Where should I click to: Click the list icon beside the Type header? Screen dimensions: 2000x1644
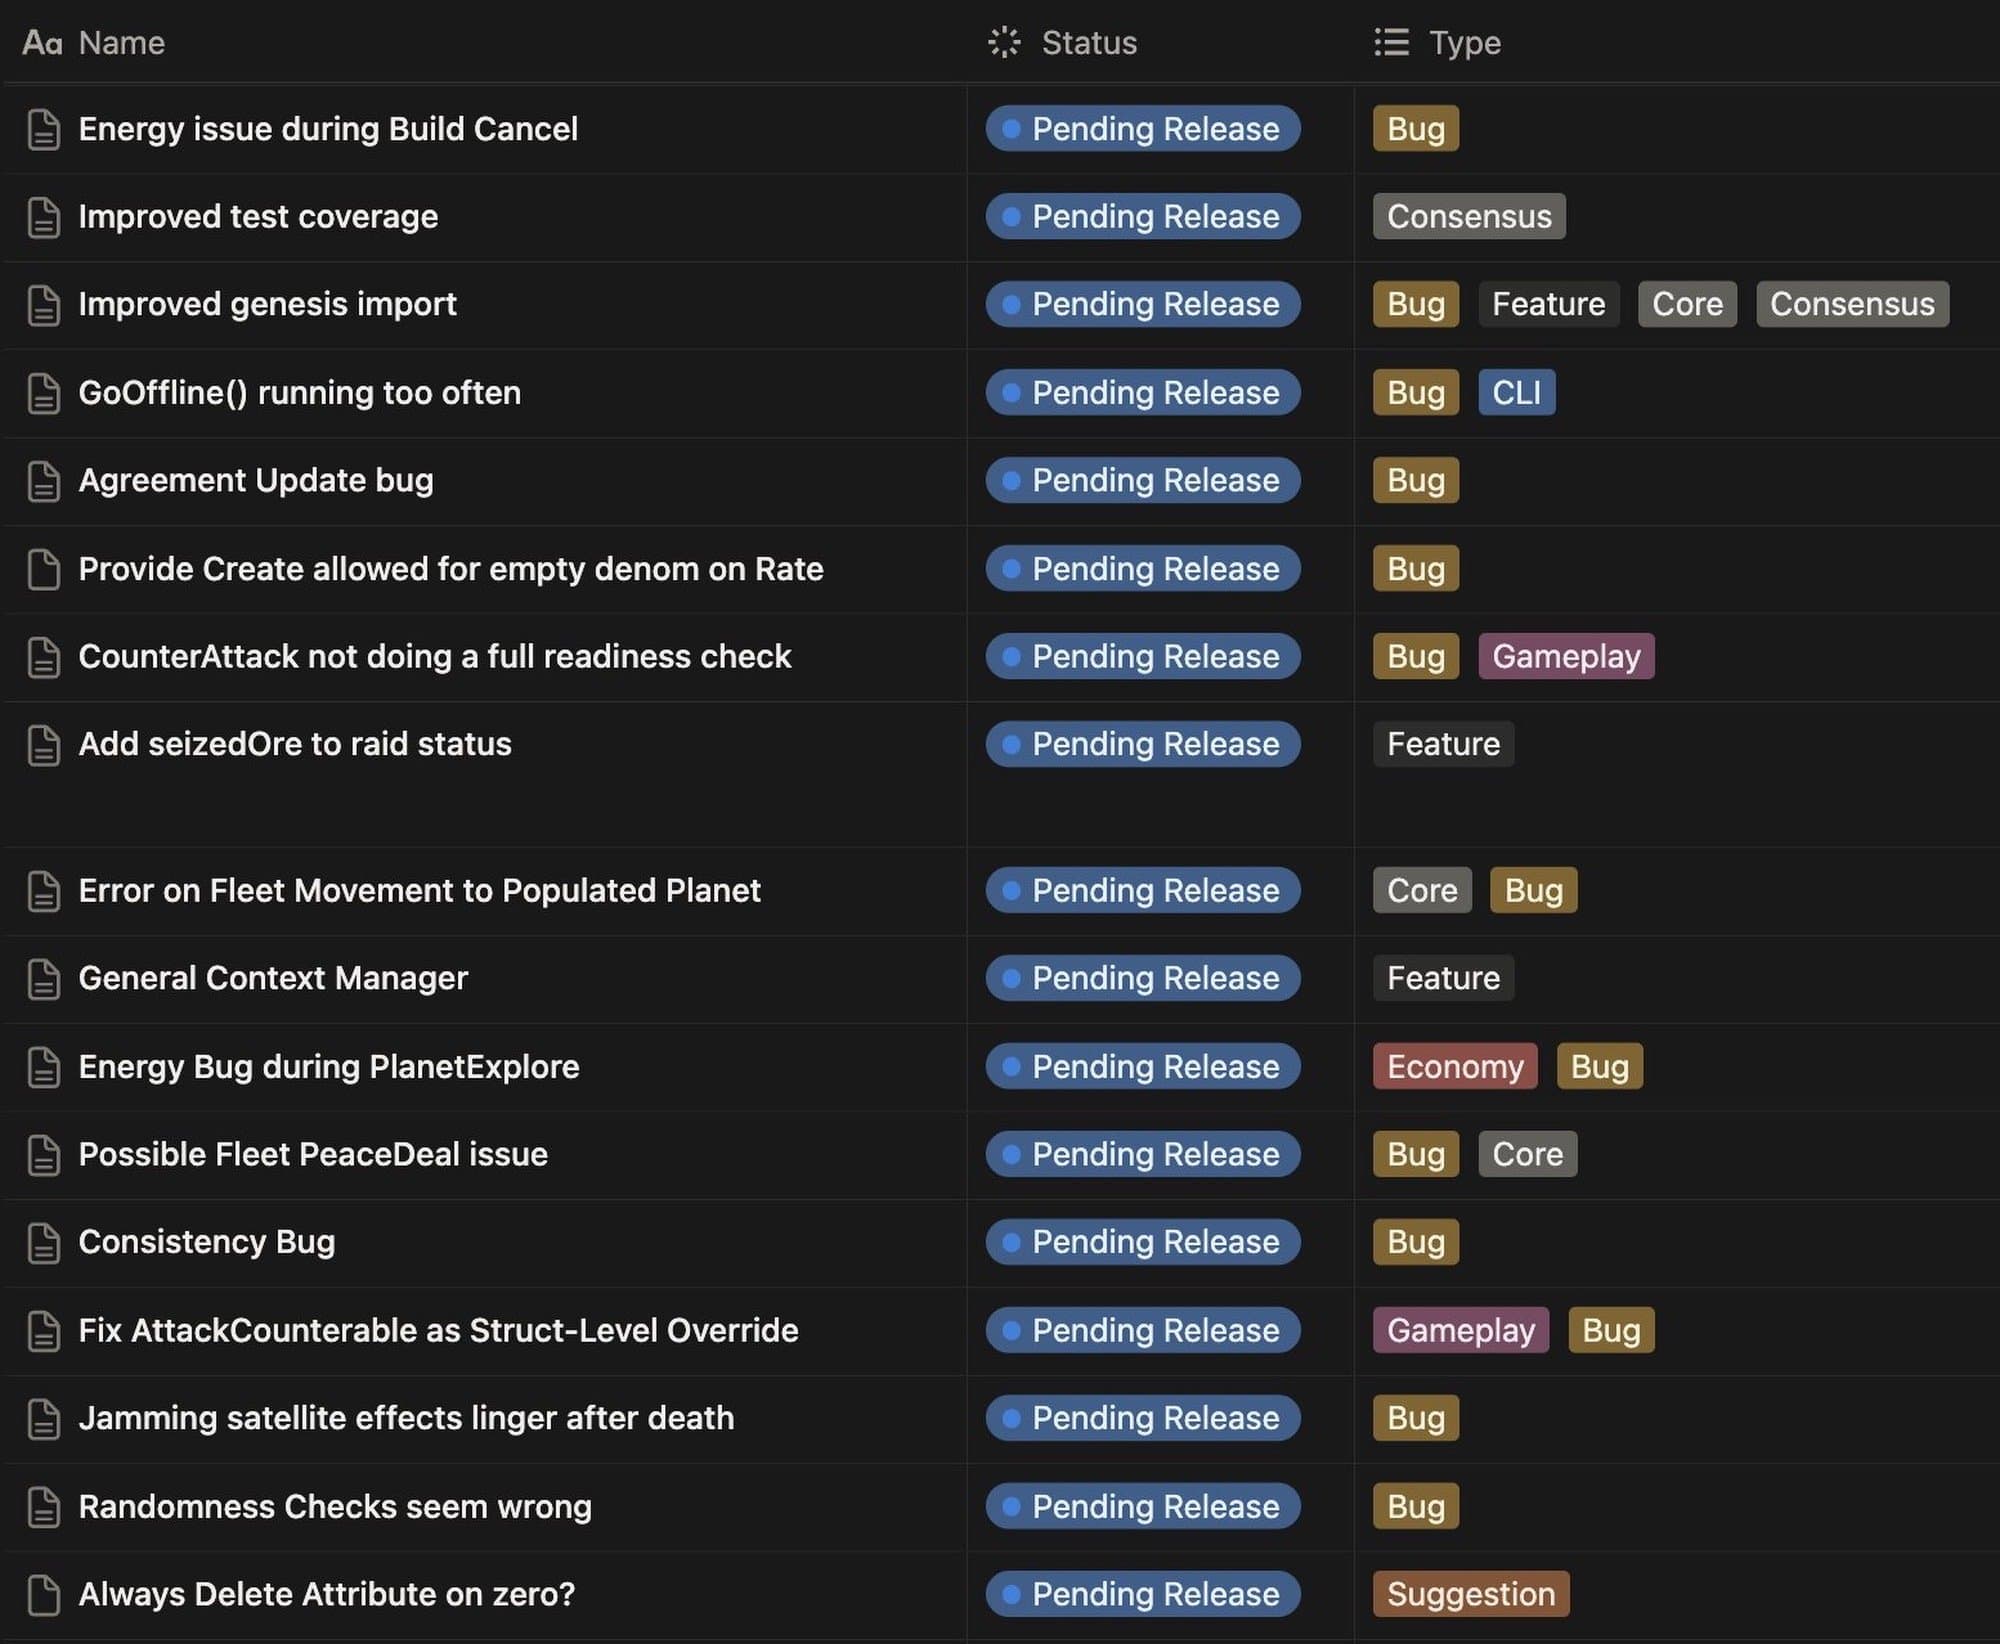click(x=1392, y=43)
